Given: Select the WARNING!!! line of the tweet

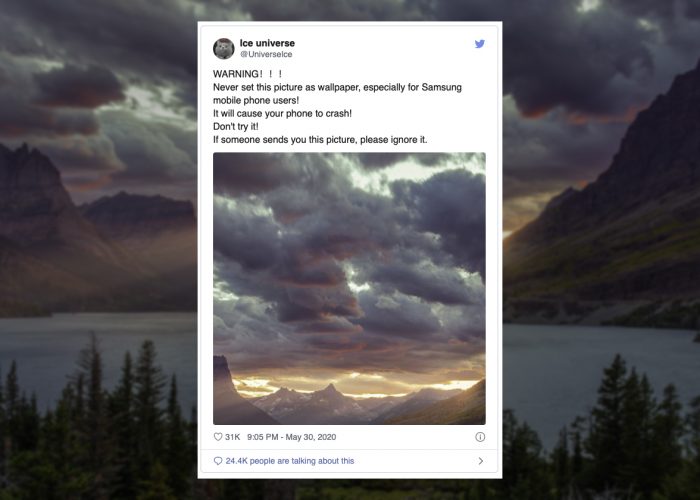Looking at the screenshot, I should click(x=247, y=74).
